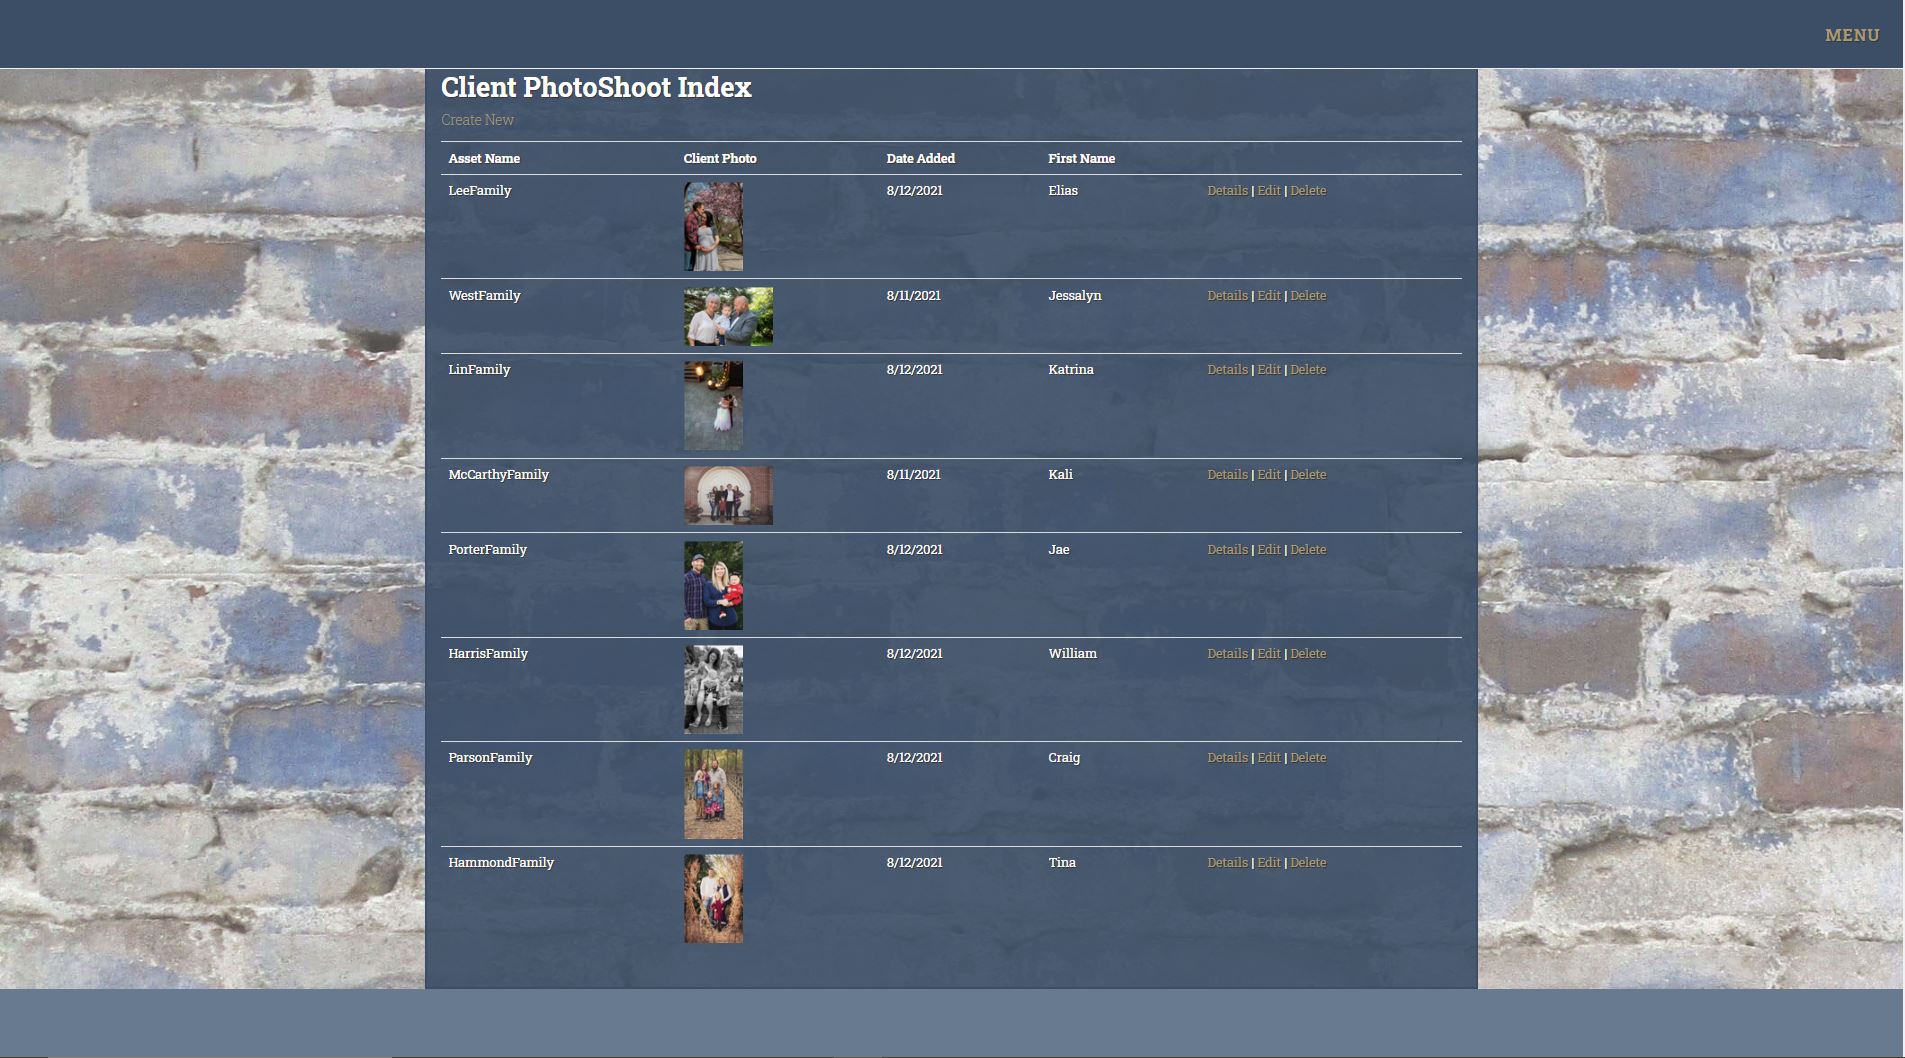Open Details for LinFamily
The width and height of the screenshot is (1905, 1058).
pos(1227,369)
